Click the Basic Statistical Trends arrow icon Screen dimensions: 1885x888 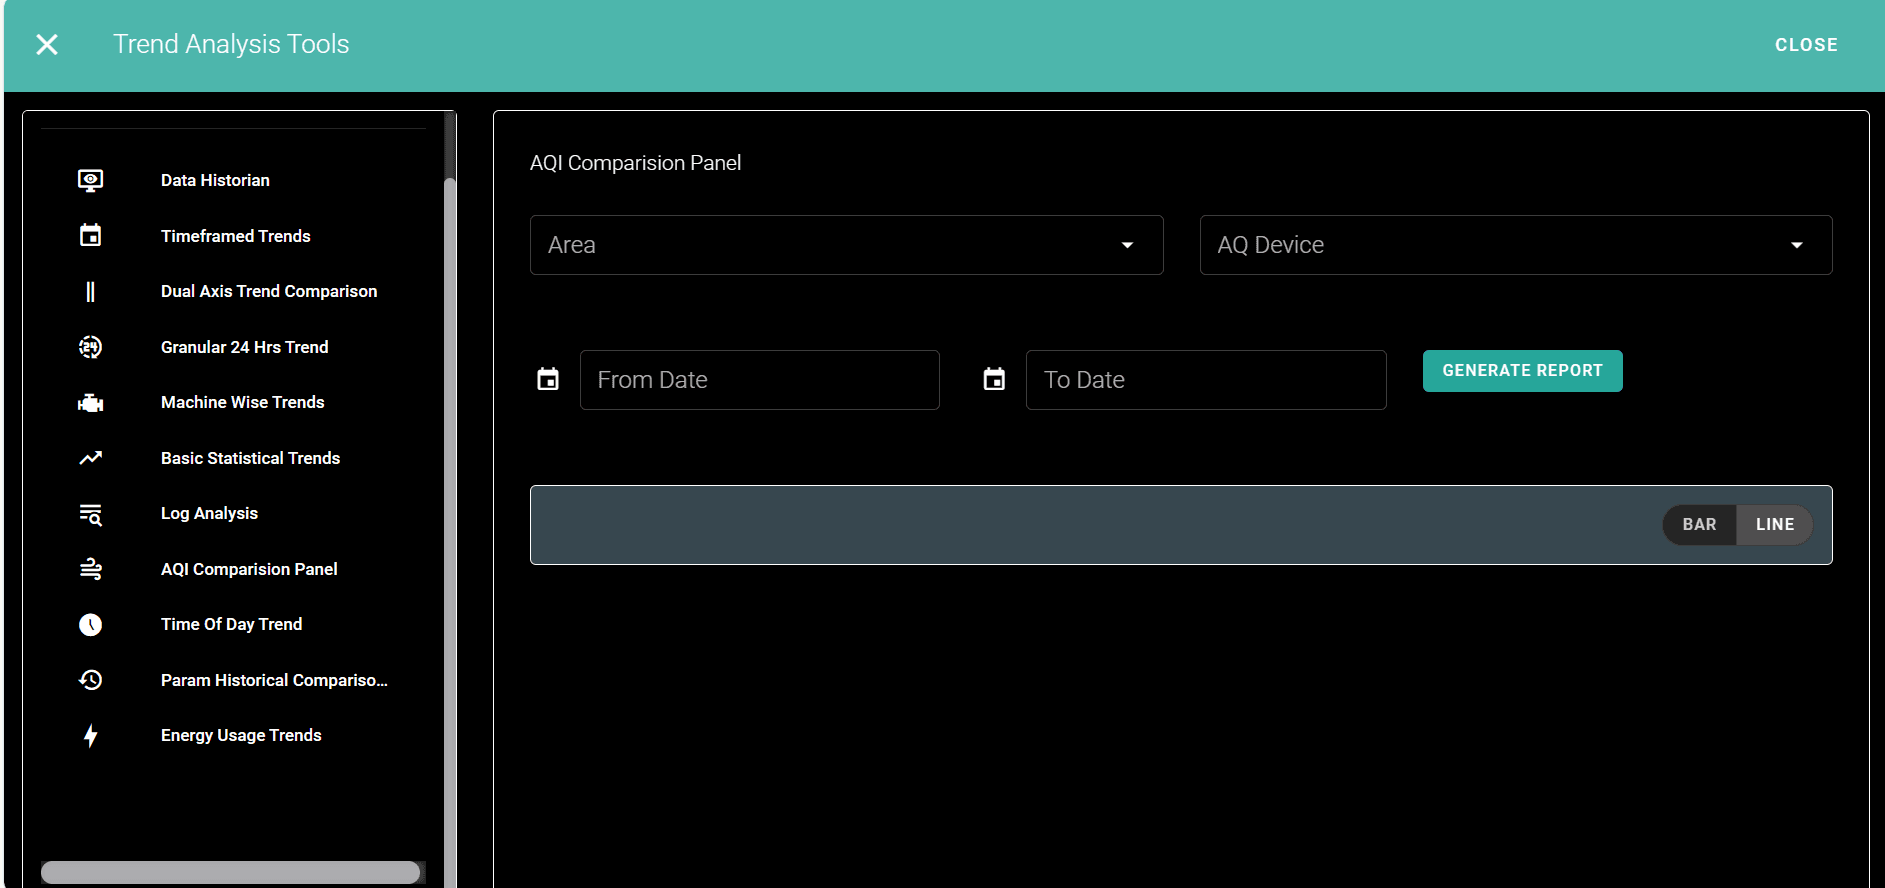click(90, 458)
